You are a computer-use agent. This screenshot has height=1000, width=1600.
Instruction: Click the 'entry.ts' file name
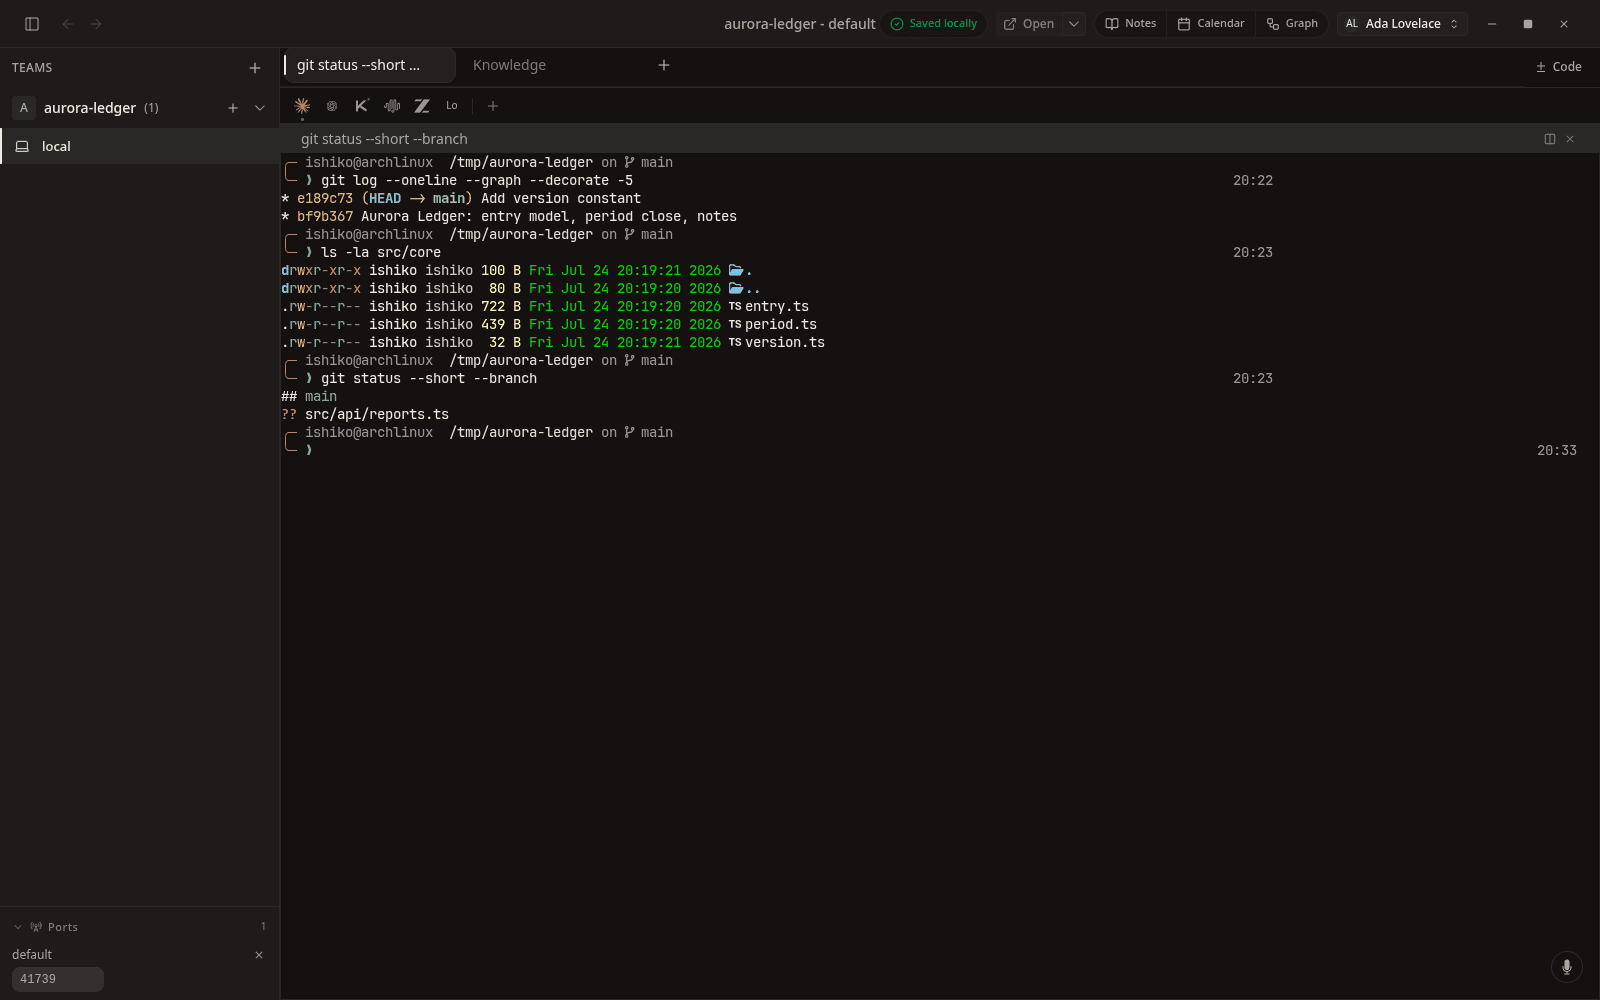(x=777, y=306)
